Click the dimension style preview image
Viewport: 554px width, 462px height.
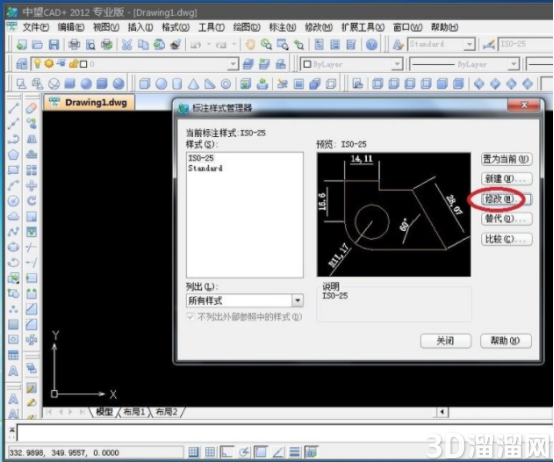[394, 215]
